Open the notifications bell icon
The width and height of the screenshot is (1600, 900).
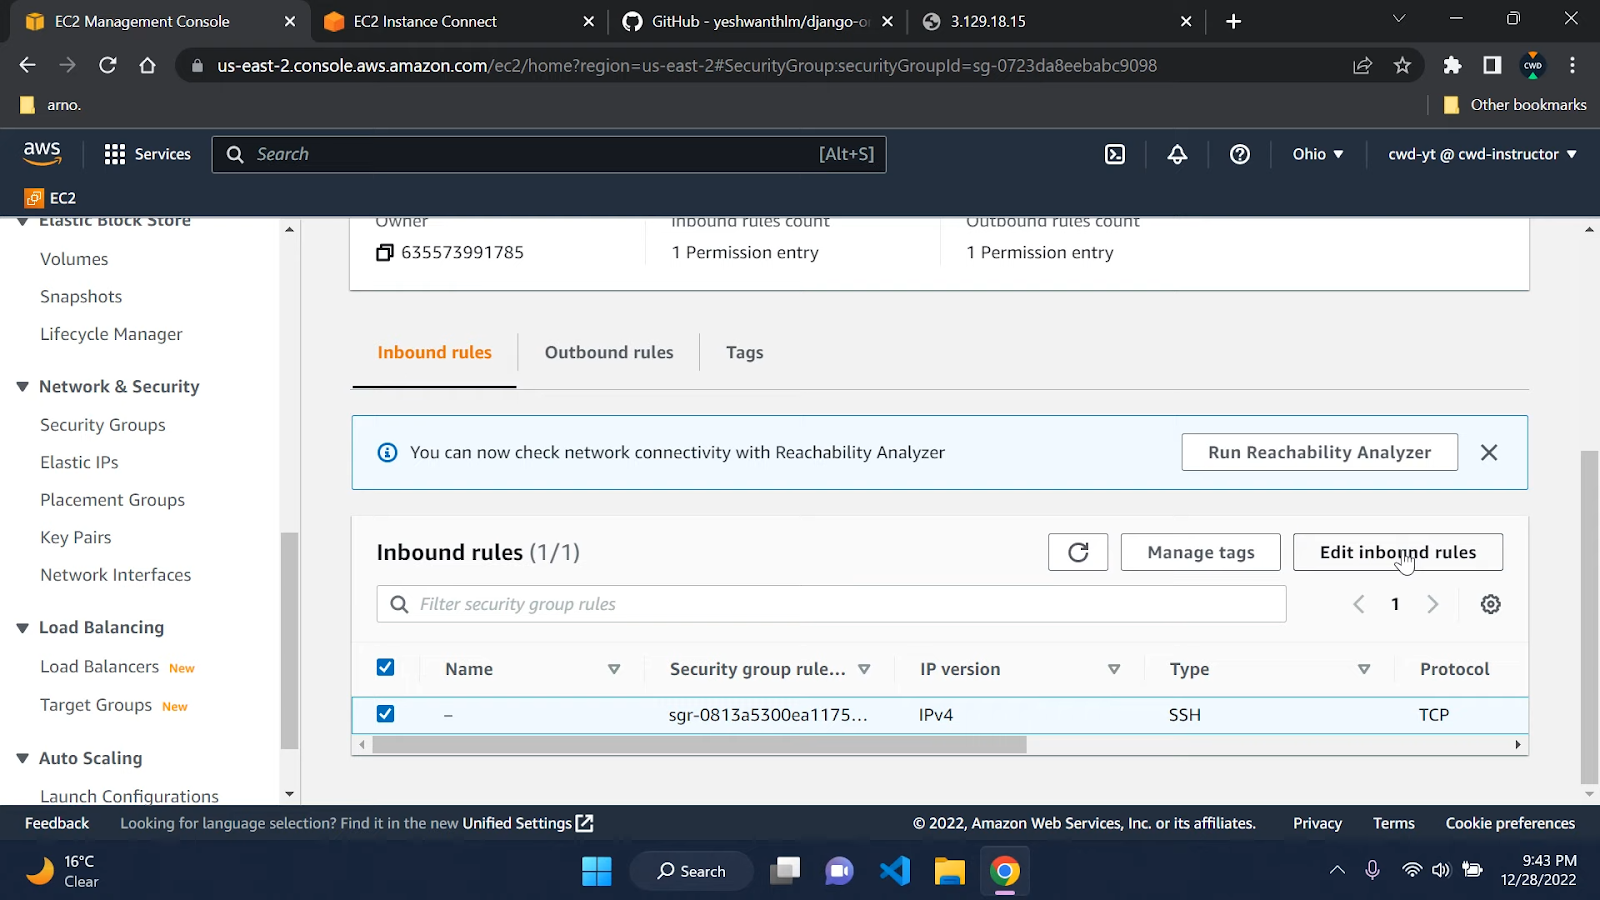1177,154
